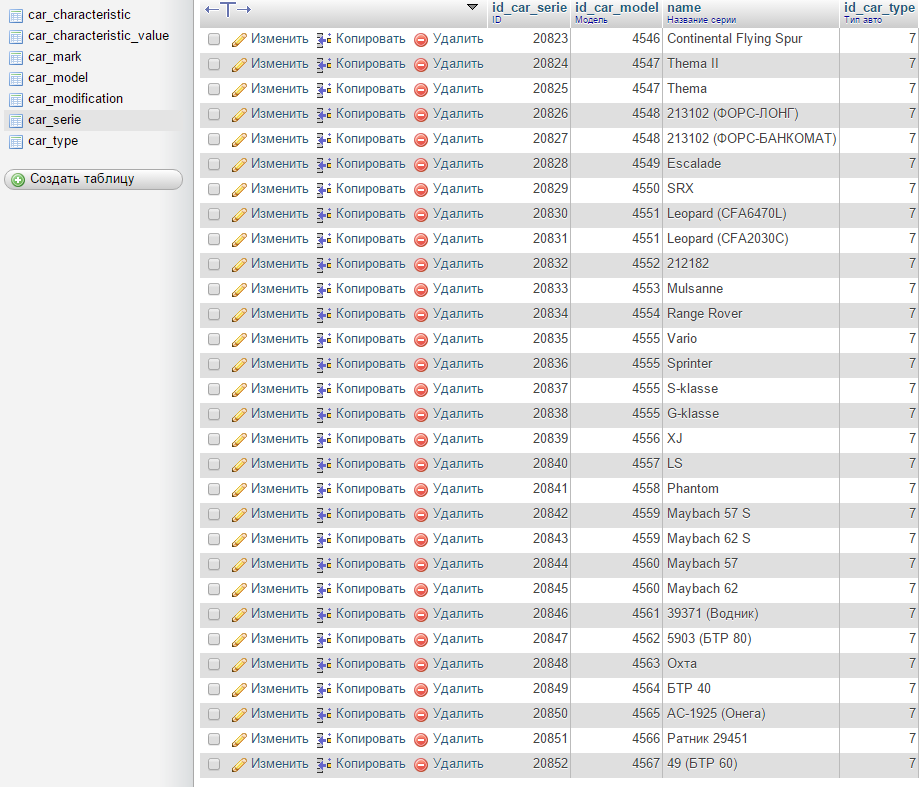The width and height of the screenshot is (924, 787).
Task: Click red delete icon in Mulsanne row
Action: coord(421,289)
